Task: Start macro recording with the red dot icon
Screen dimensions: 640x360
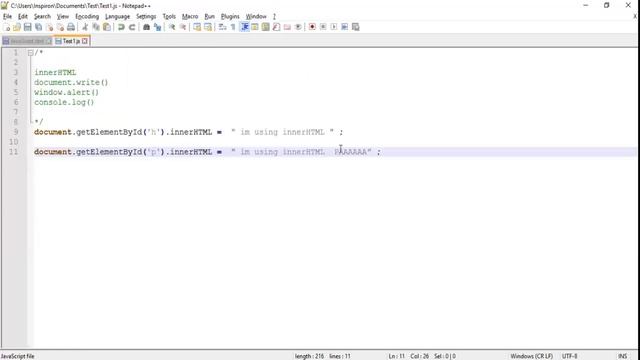Action: coord(312,27)
